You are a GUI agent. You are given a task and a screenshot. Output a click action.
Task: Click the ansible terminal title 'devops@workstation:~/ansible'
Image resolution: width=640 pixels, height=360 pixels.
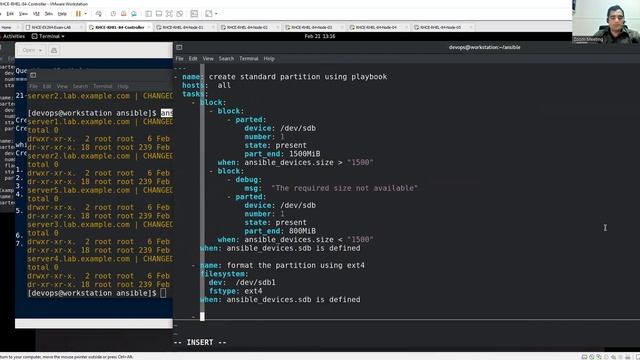pos(484,47)
